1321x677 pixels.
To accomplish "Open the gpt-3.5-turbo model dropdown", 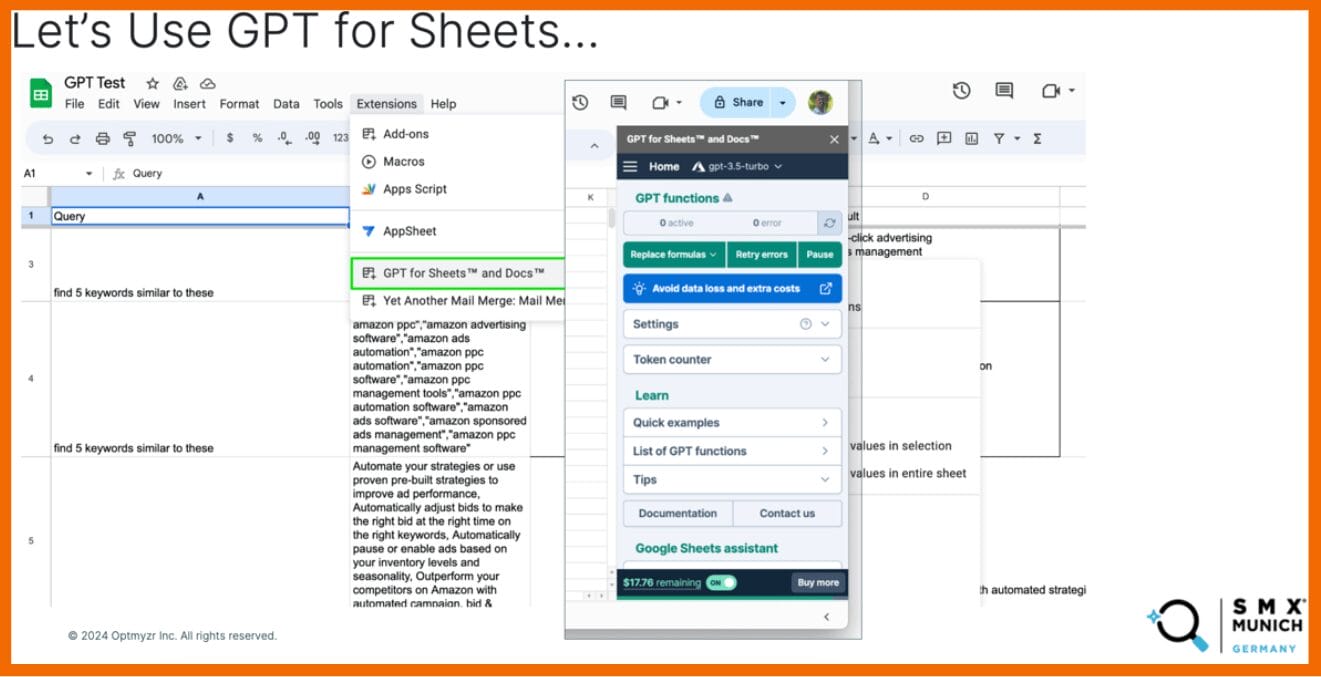I will [738, 167].
